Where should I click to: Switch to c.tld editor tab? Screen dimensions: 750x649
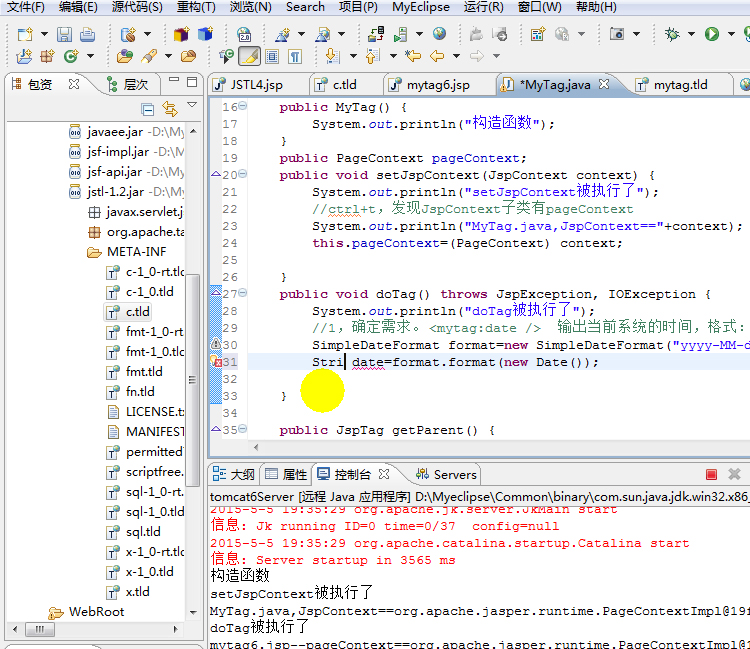(344, 85)
